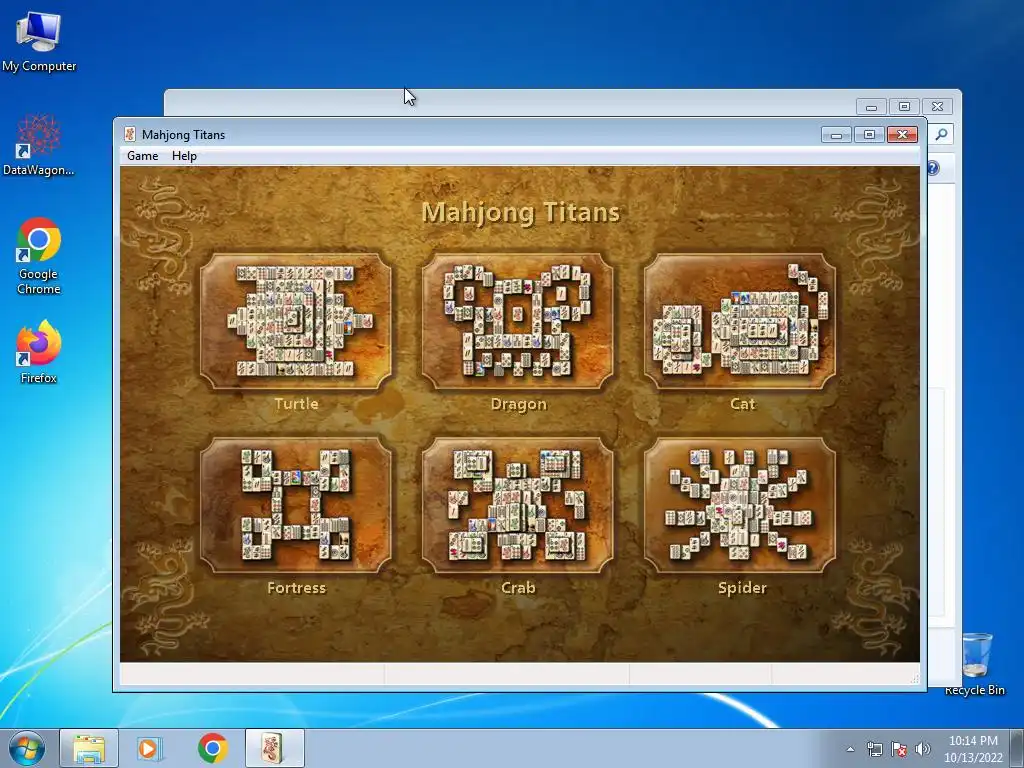Open File Explorer from the taskbar
This screenshot has height=768, width=1024.
click(89, 748)
